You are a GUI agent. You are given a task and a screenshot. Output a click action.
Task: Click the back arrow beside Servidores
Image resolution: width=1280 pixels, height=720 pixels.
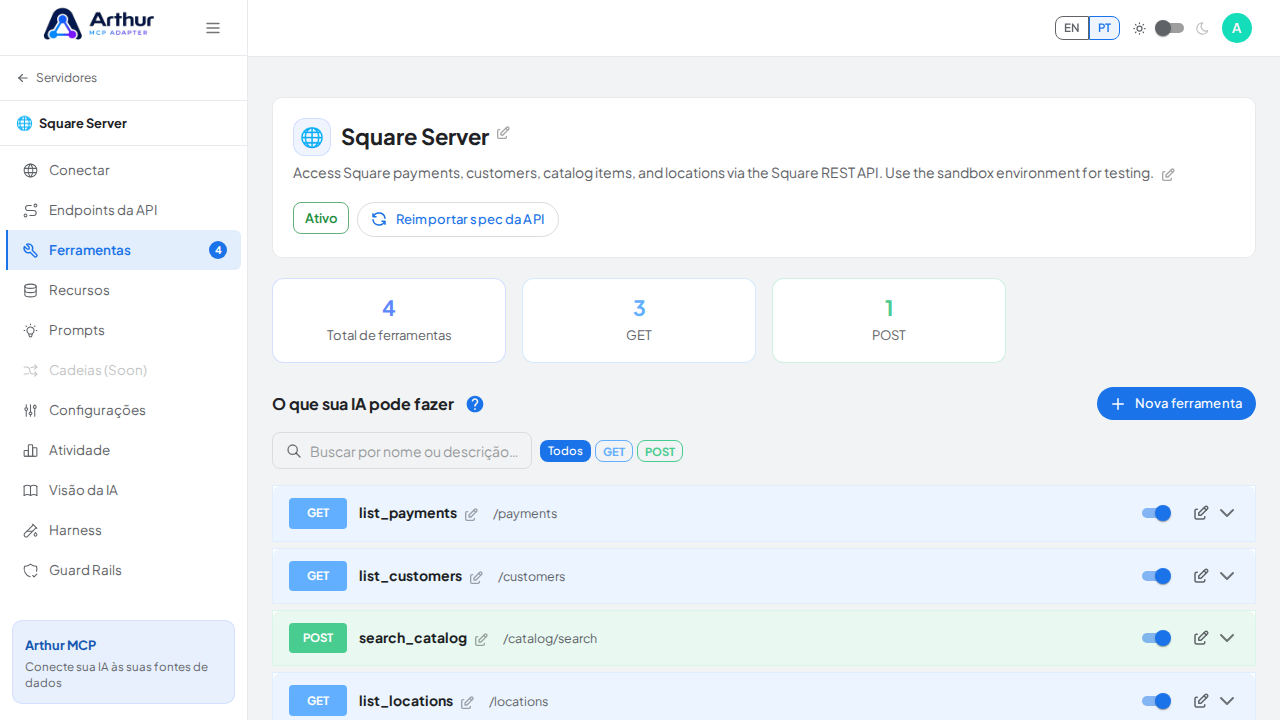point(23,78)
